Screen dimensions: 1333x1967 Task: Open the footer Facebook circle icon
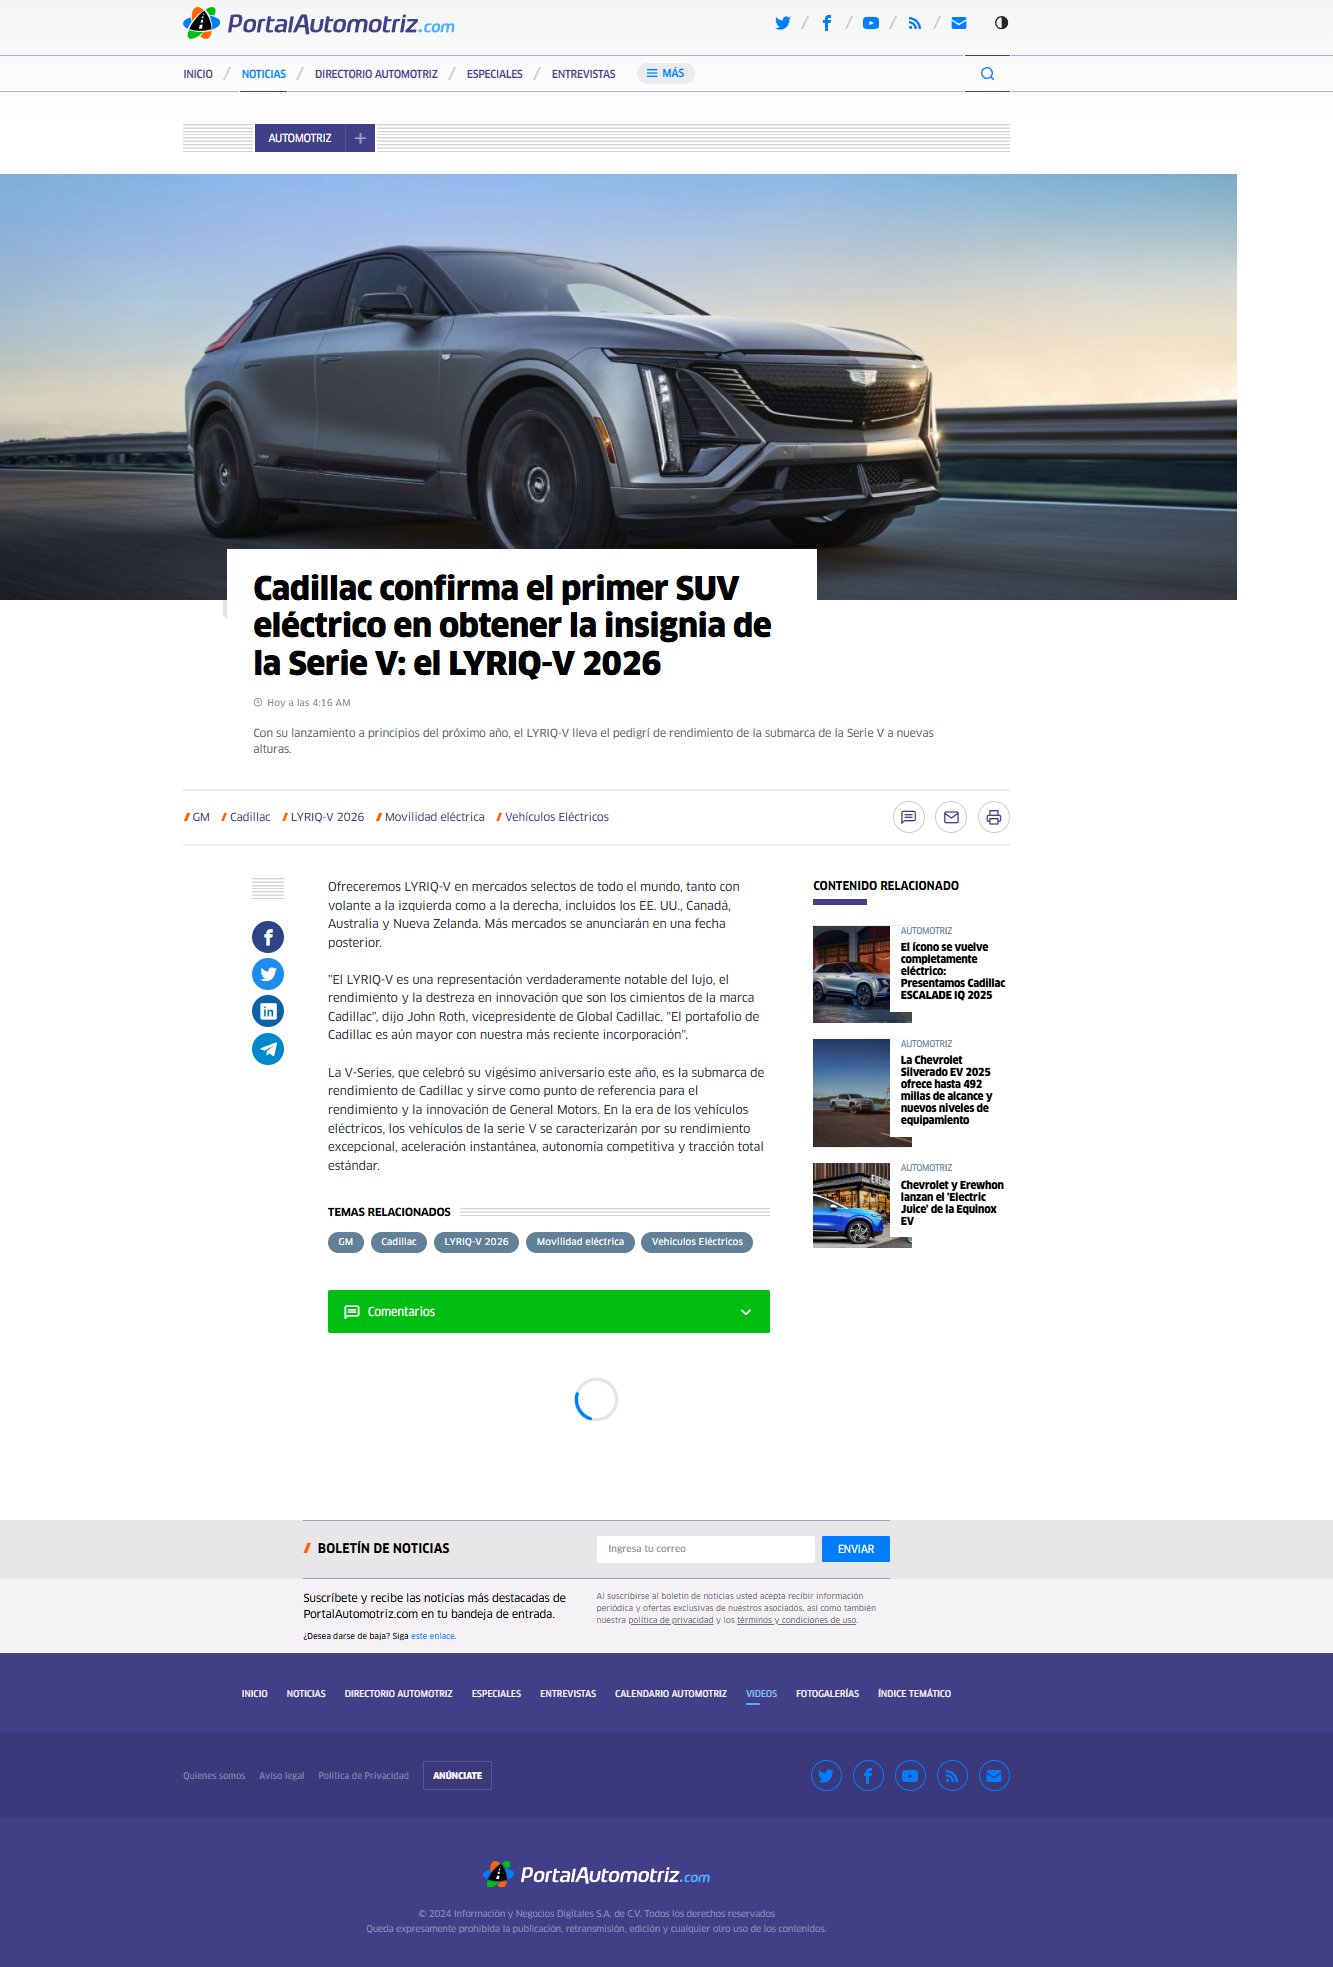[868, 1776]
